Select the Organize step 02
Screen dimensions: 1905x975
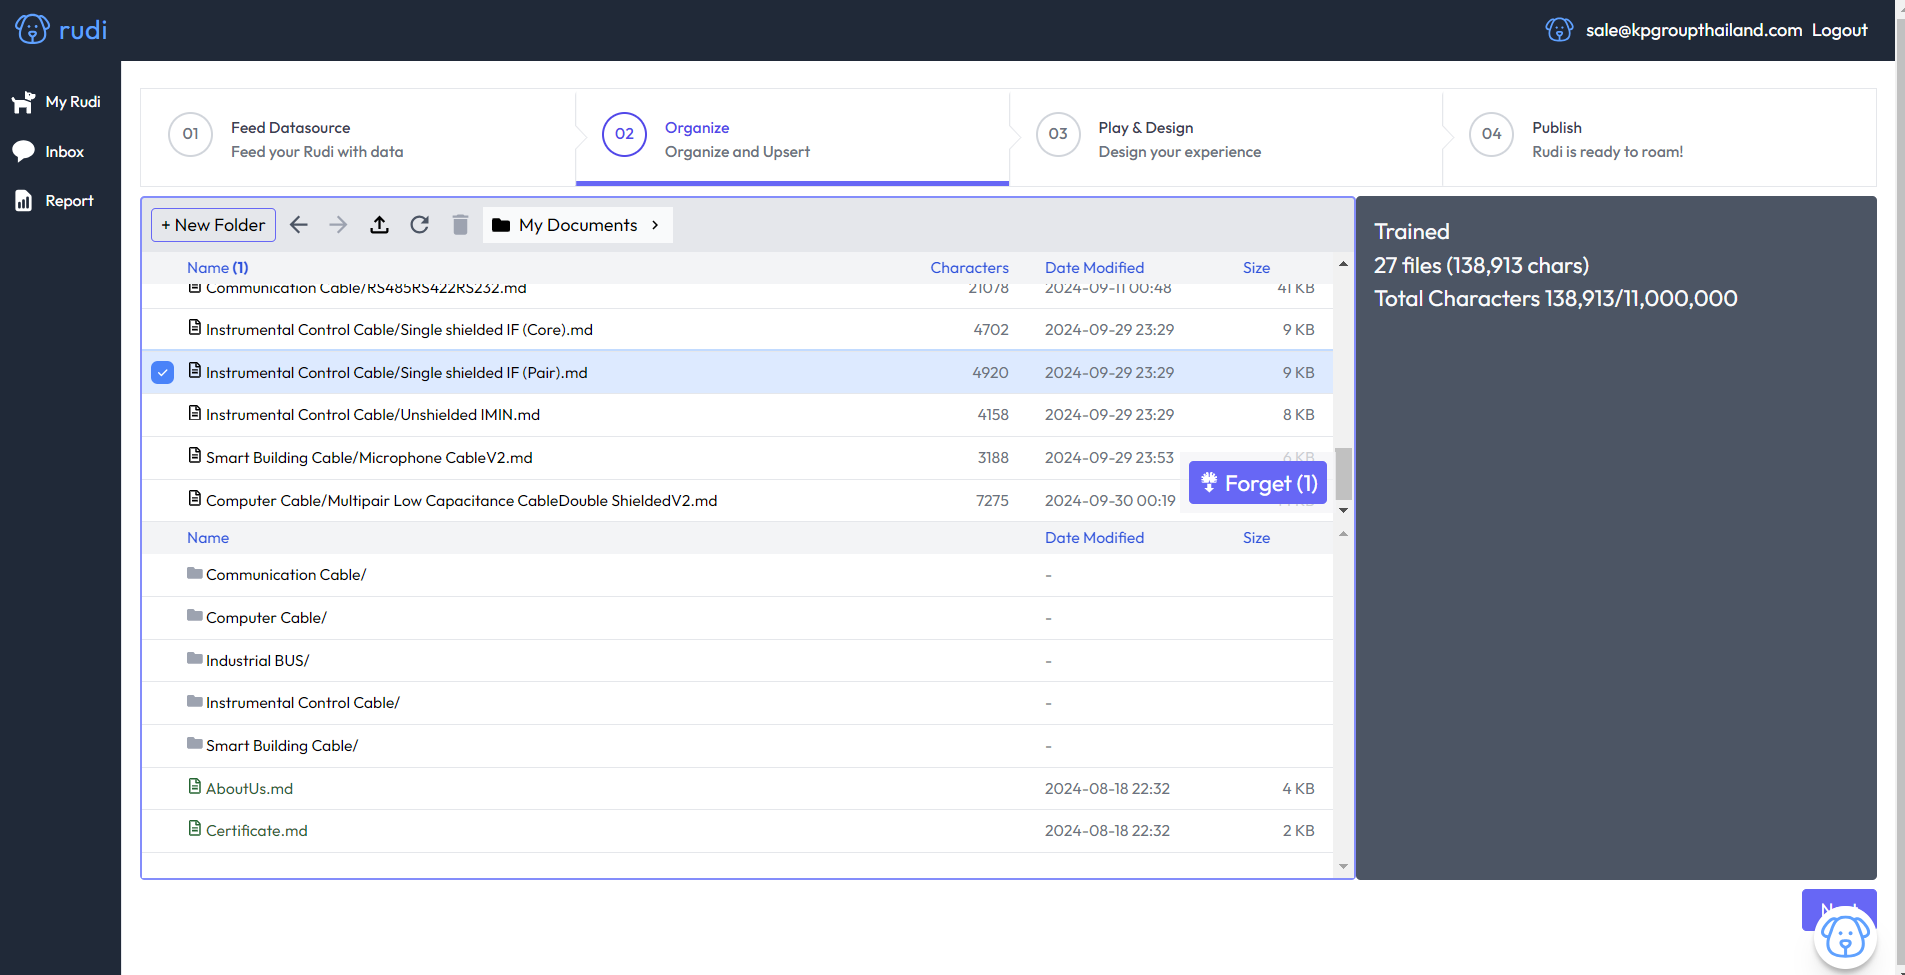[792, 137]
